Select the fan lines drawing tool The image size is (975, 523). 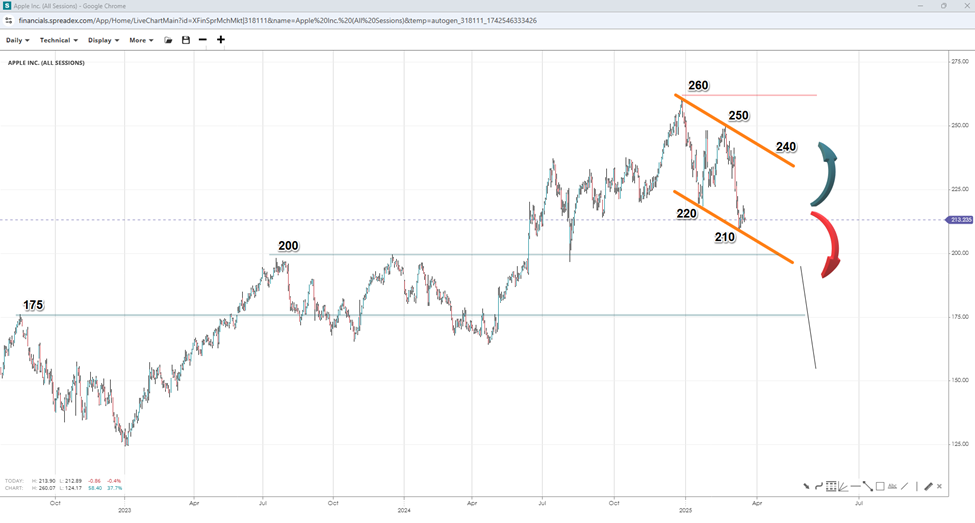click(x=843, y=487)
